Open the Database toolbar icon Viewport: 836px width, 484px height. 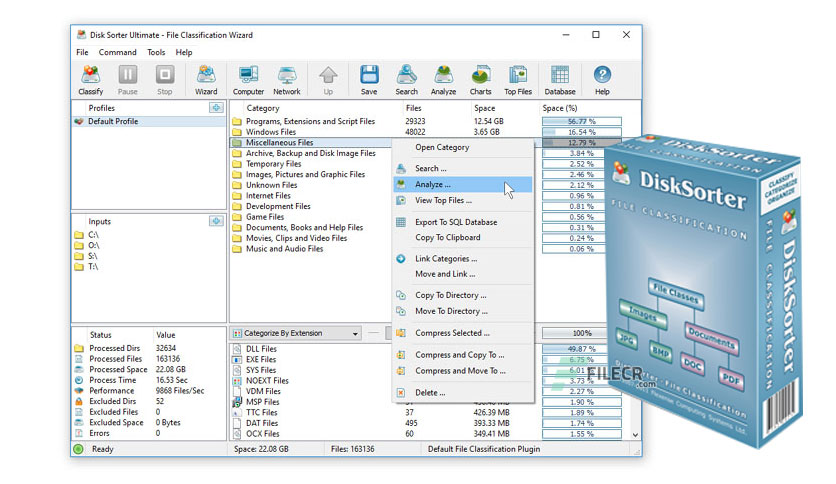pyautogui.click(x=560, y=80)
